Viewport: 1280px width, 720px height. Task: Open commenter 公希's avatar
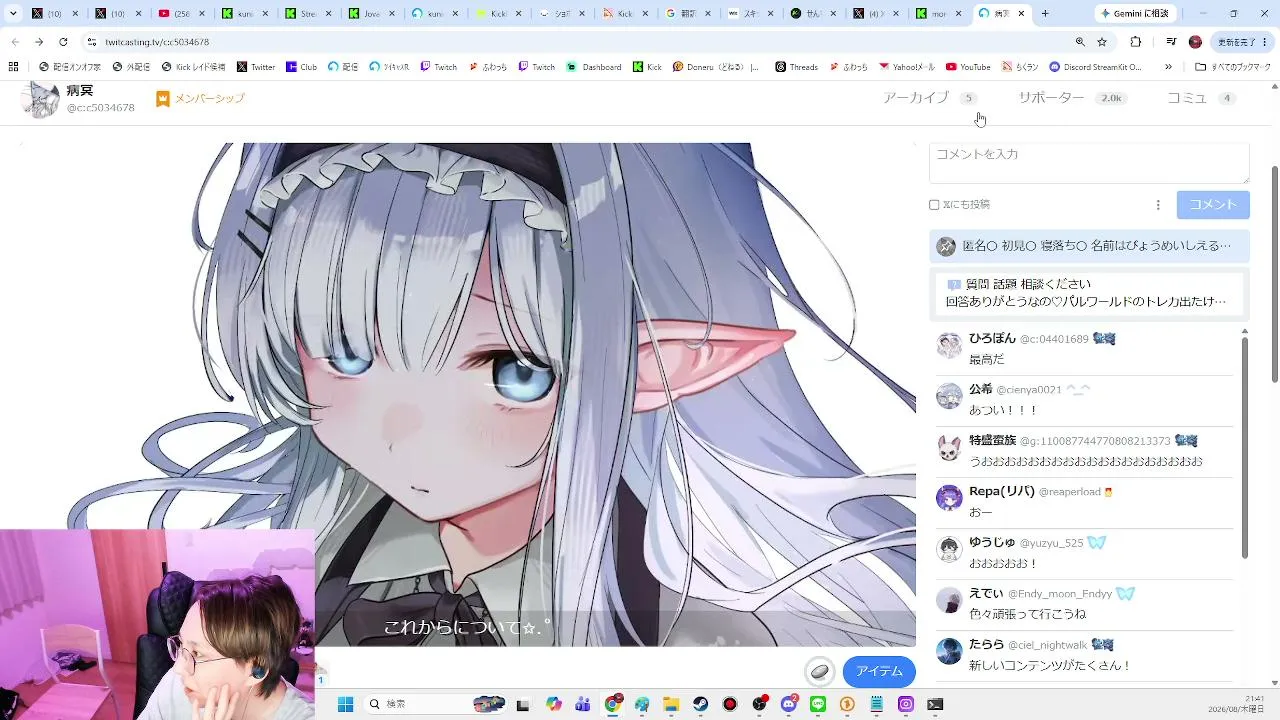coord(949,396)
